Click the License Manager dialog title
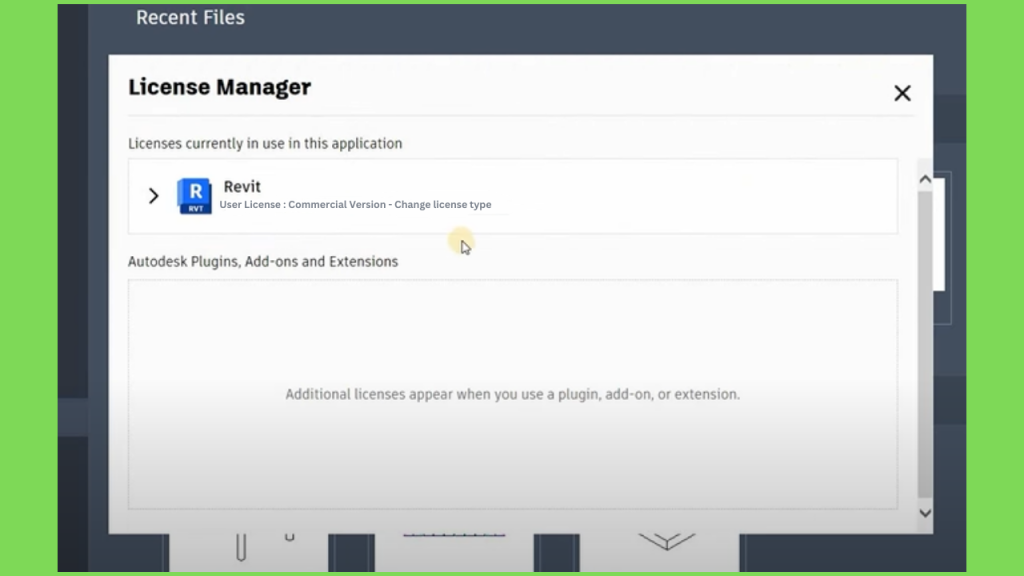The image size is (1024, 576). point(219,87)
